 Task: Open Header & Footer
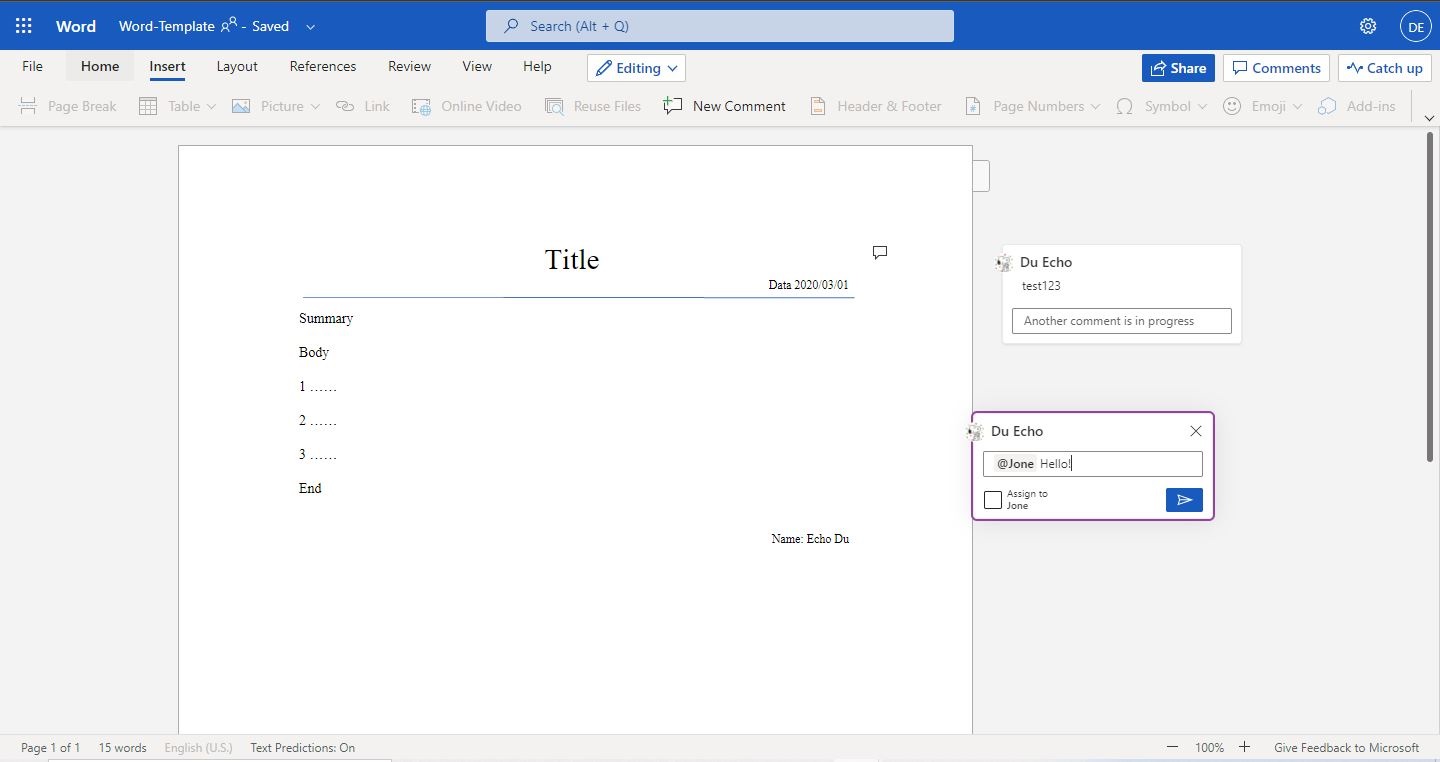point(875,106)
